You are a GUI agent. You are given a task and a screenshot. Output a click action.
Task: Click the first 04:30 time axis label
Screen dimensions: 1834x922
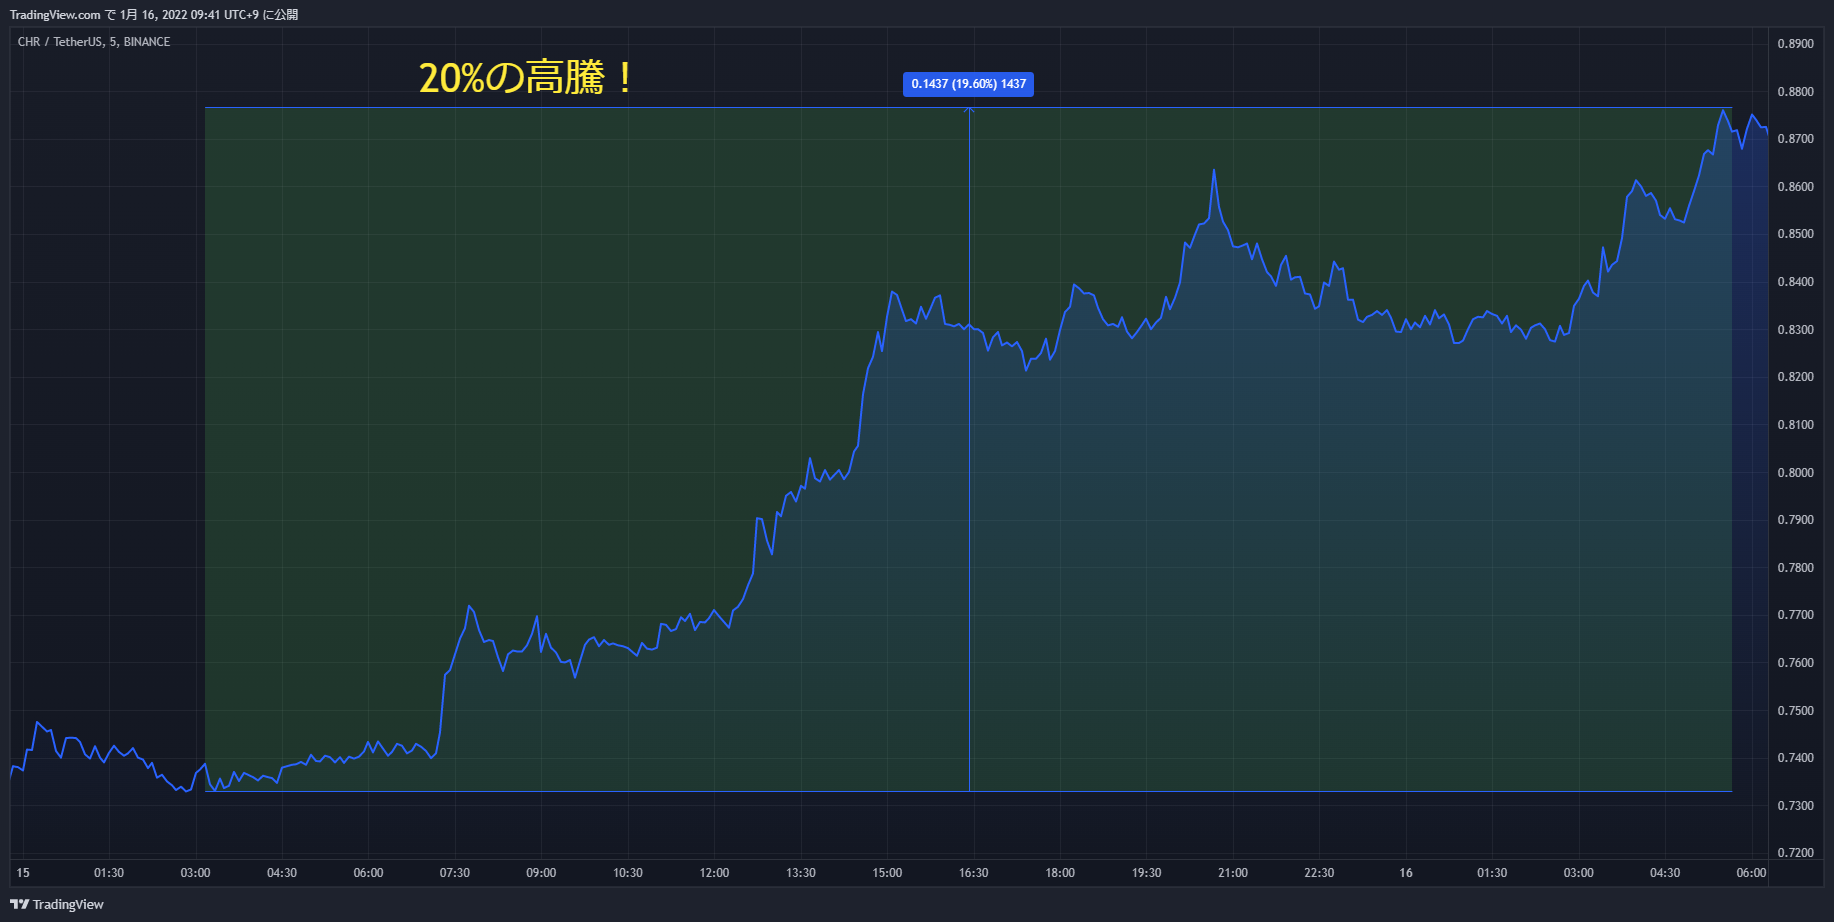point(282,873)
